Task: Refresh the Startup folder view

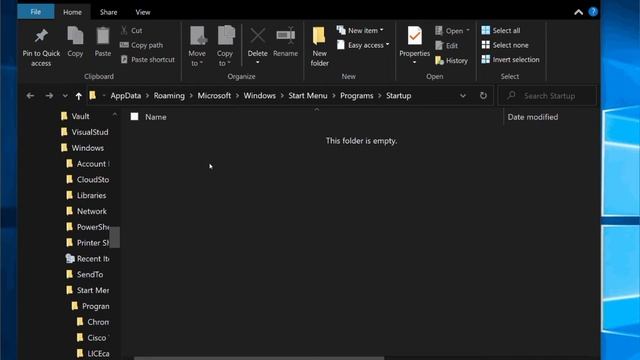Action: coord(483,96)
